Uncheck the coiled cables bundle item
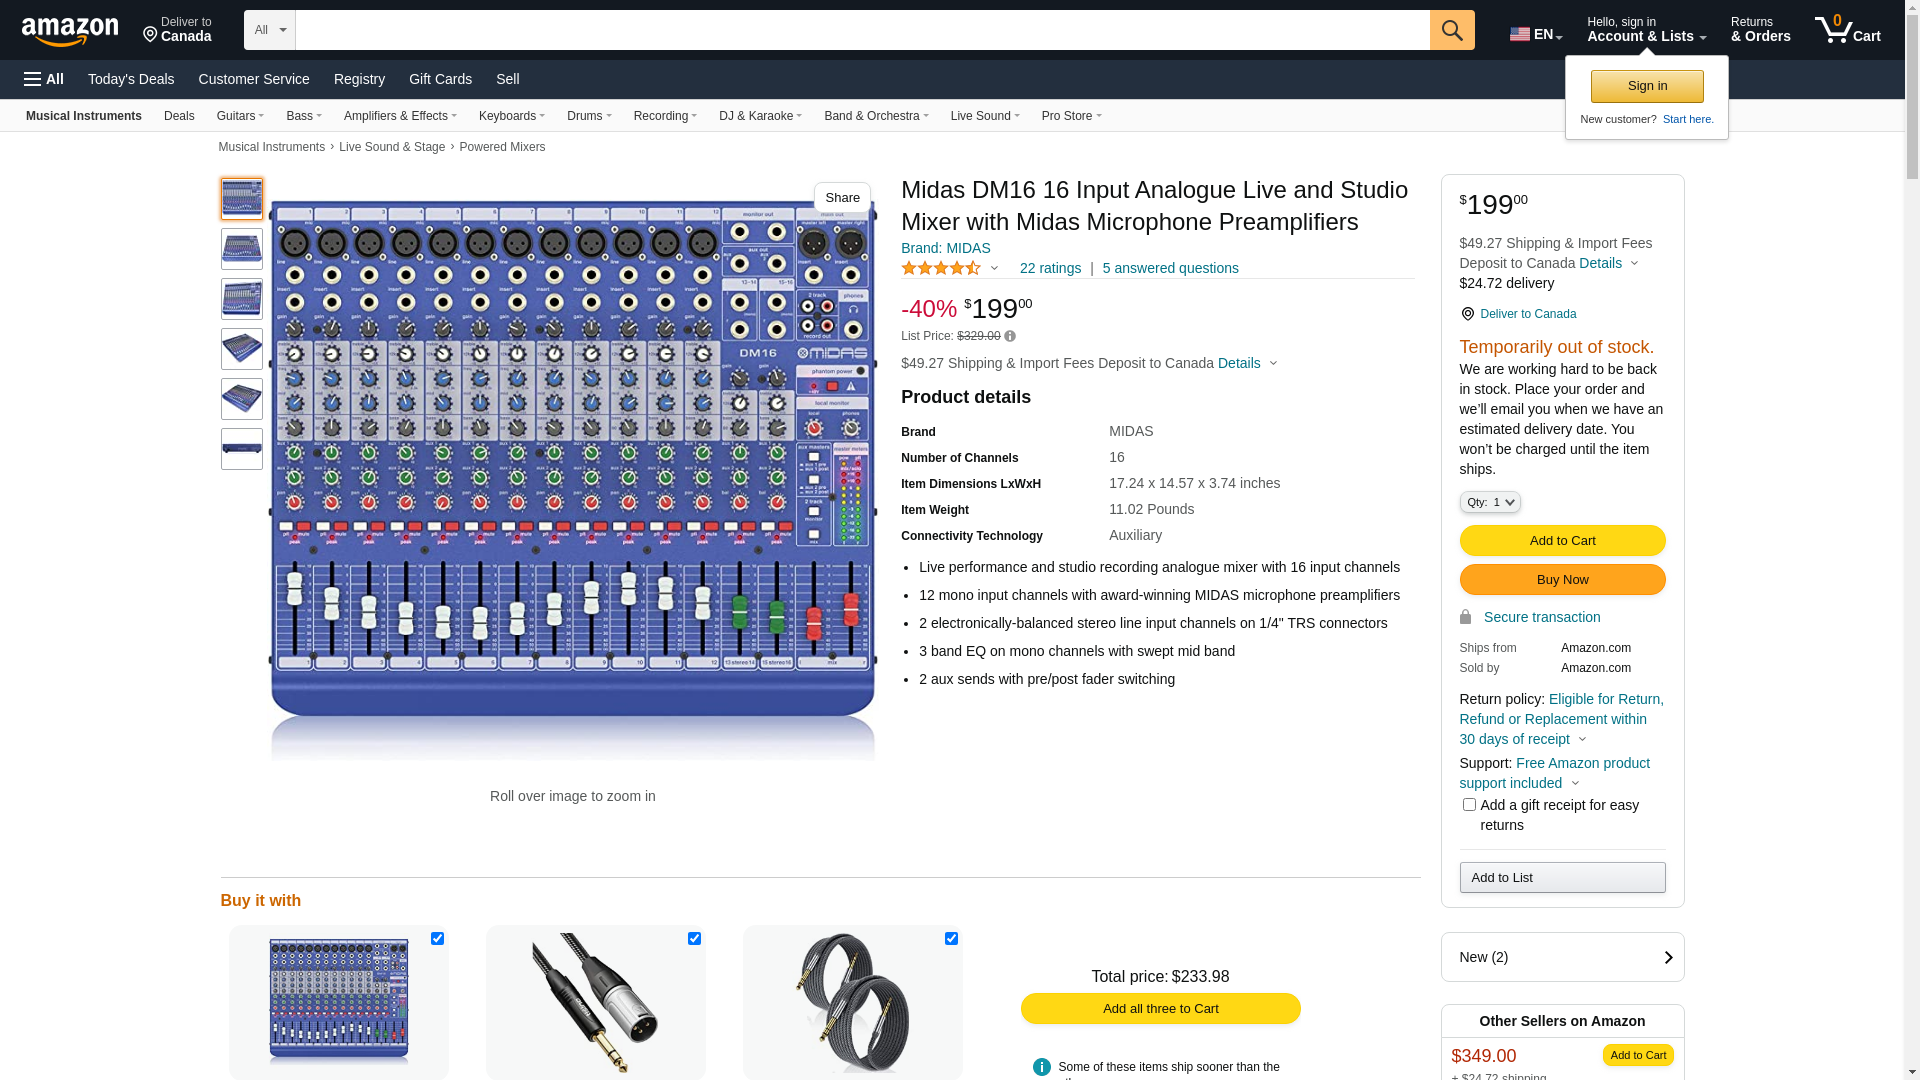Screen dimensions: 1920x1080 click(x=951, y=939)
